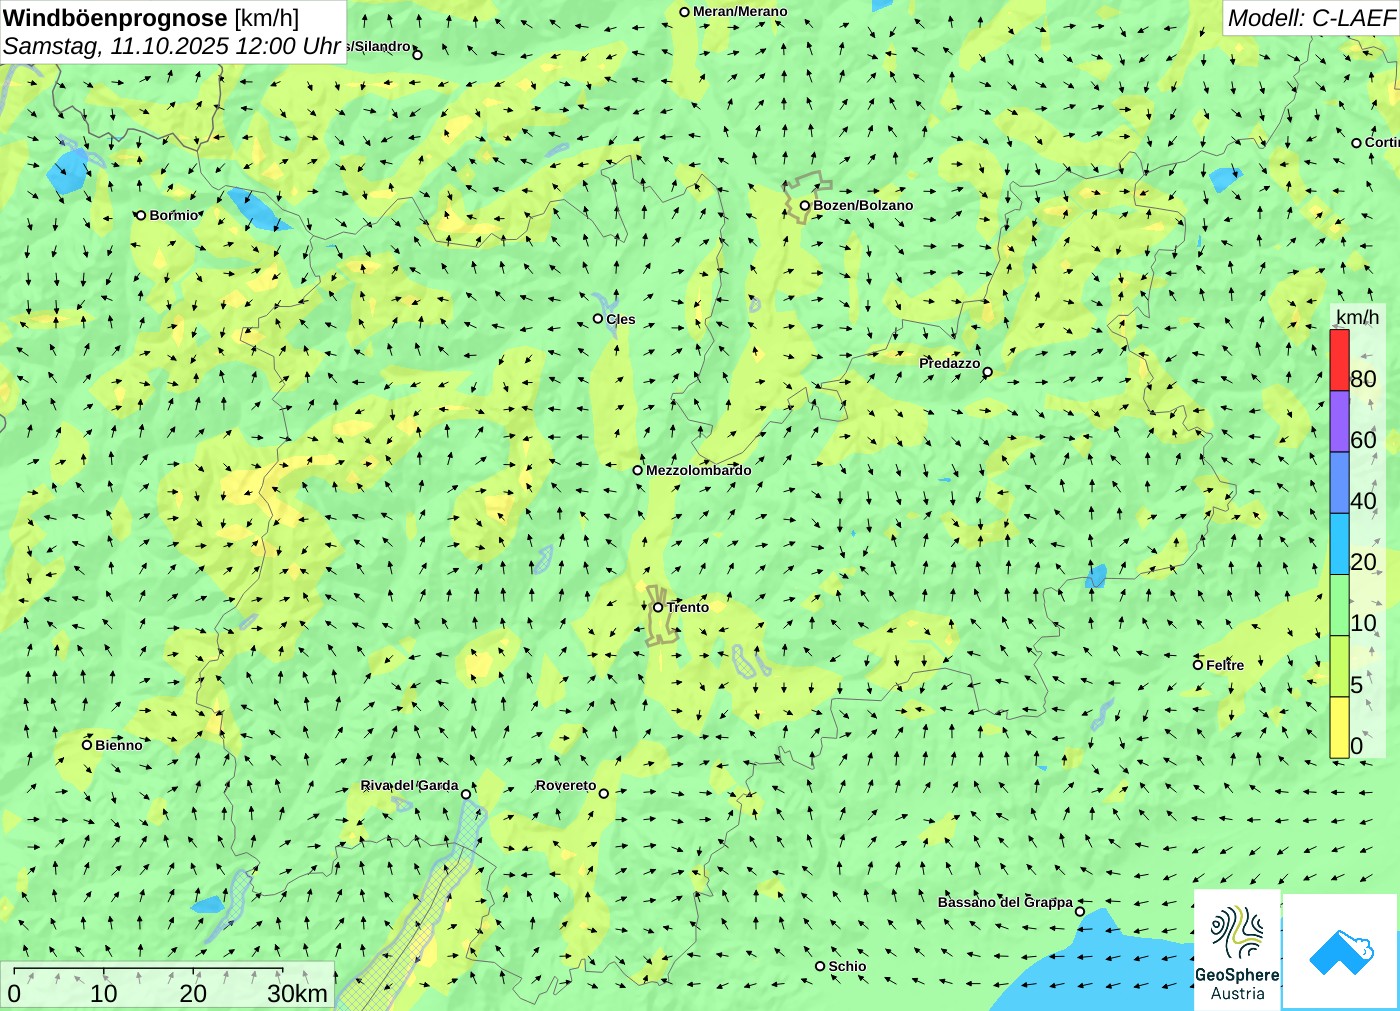Click the yellow 0-5 km/h legend color
This screenshot has width=1400, height=1011.
[1339, 727]
